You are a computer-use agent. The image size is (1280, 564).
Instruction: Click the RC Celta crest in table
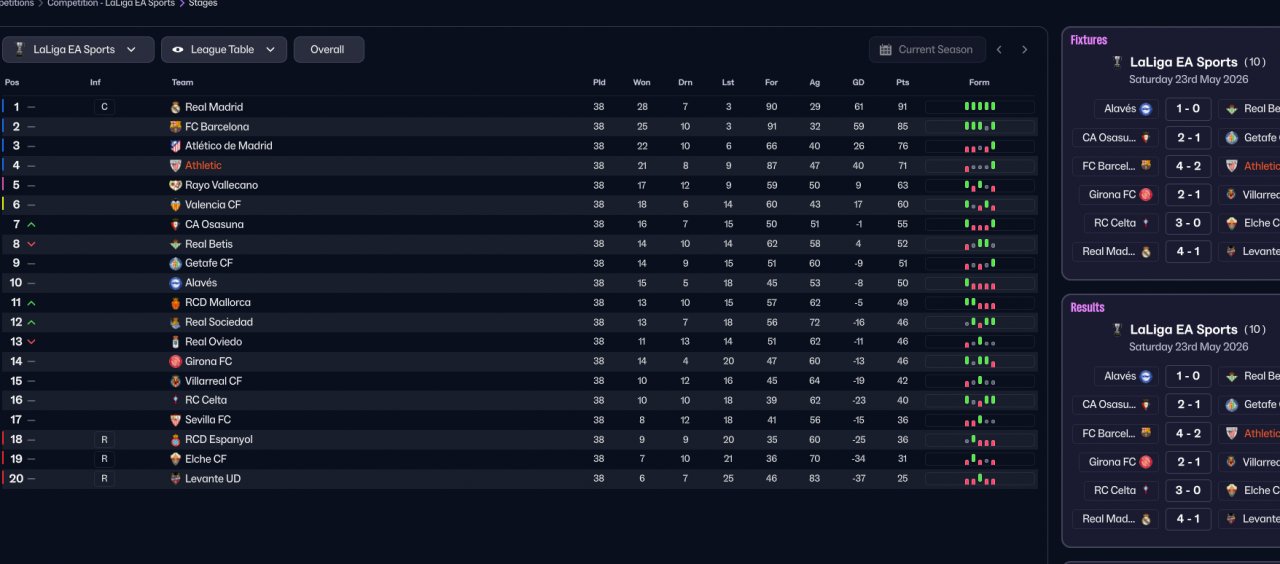click(x=176, y=400)
